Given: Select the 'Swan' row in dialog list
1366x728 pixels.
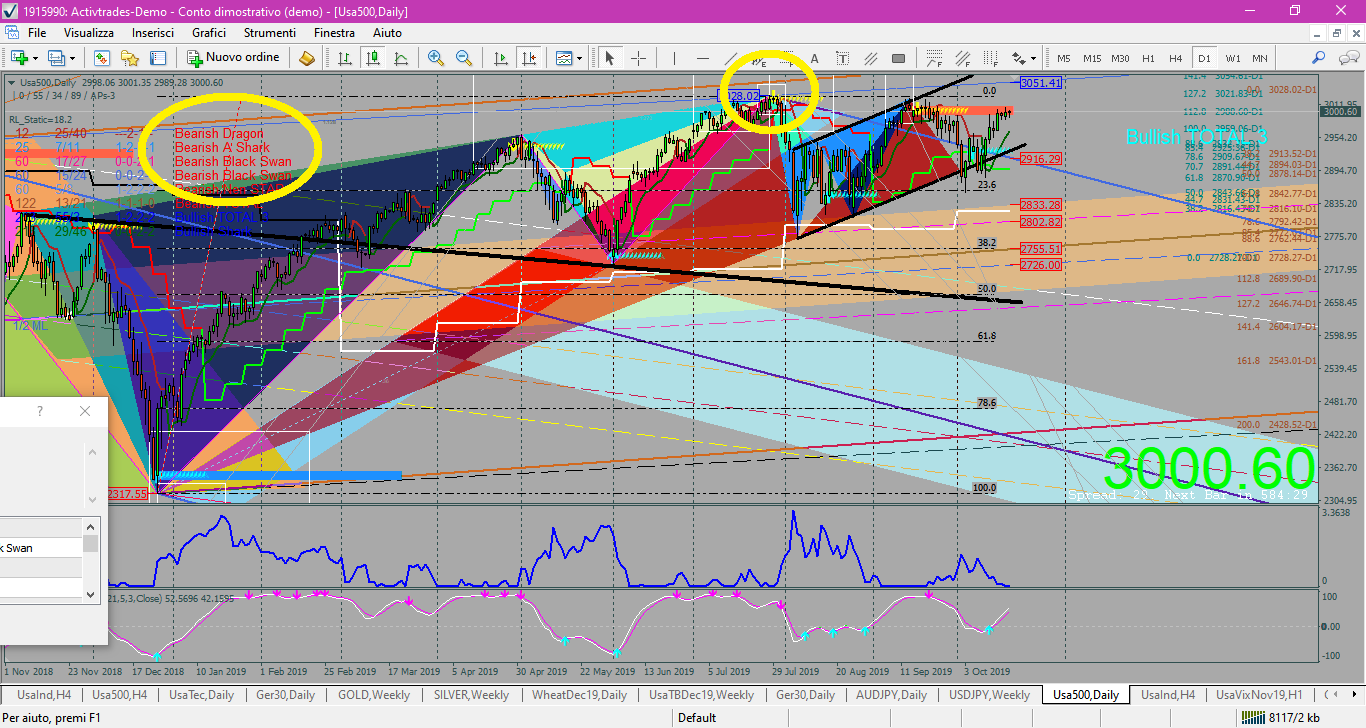Looking at the screenshot, I should [41, 548].
